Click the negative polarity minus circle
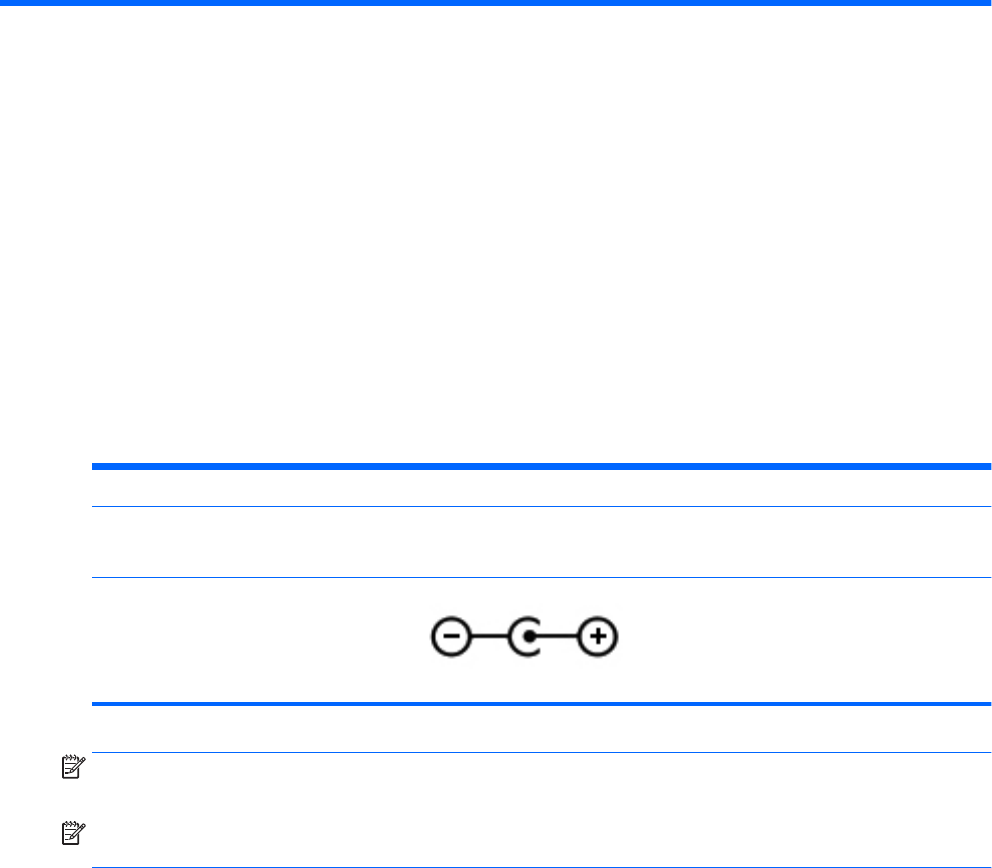 [x=447, y=637]
